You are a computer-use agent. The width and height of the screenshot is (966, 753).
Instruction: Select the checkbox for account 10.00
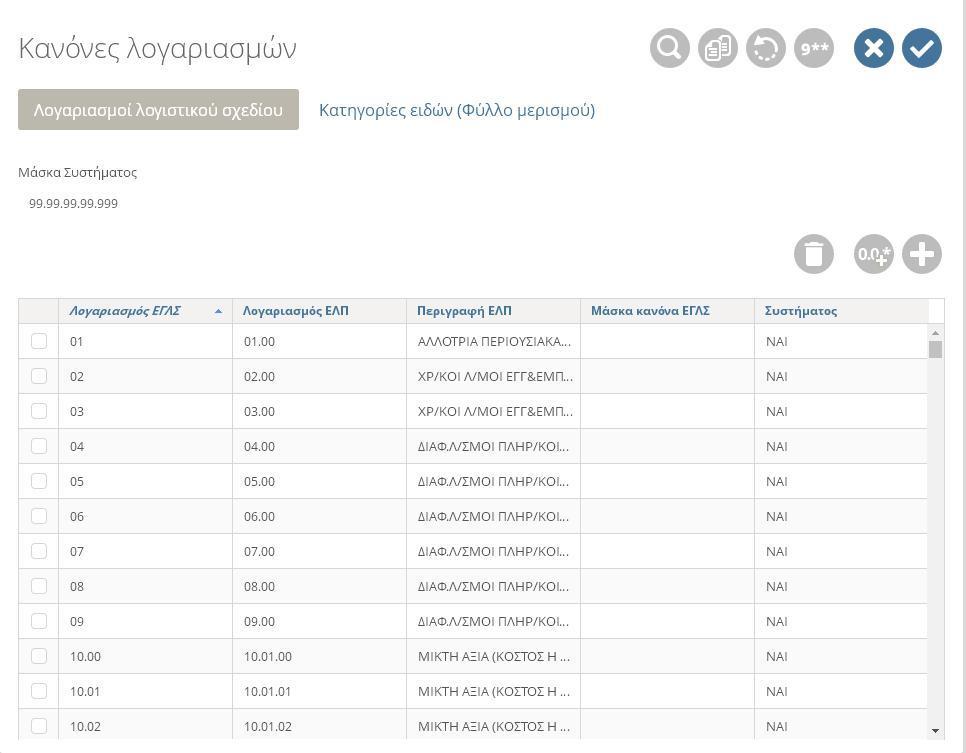coord(39,656)
